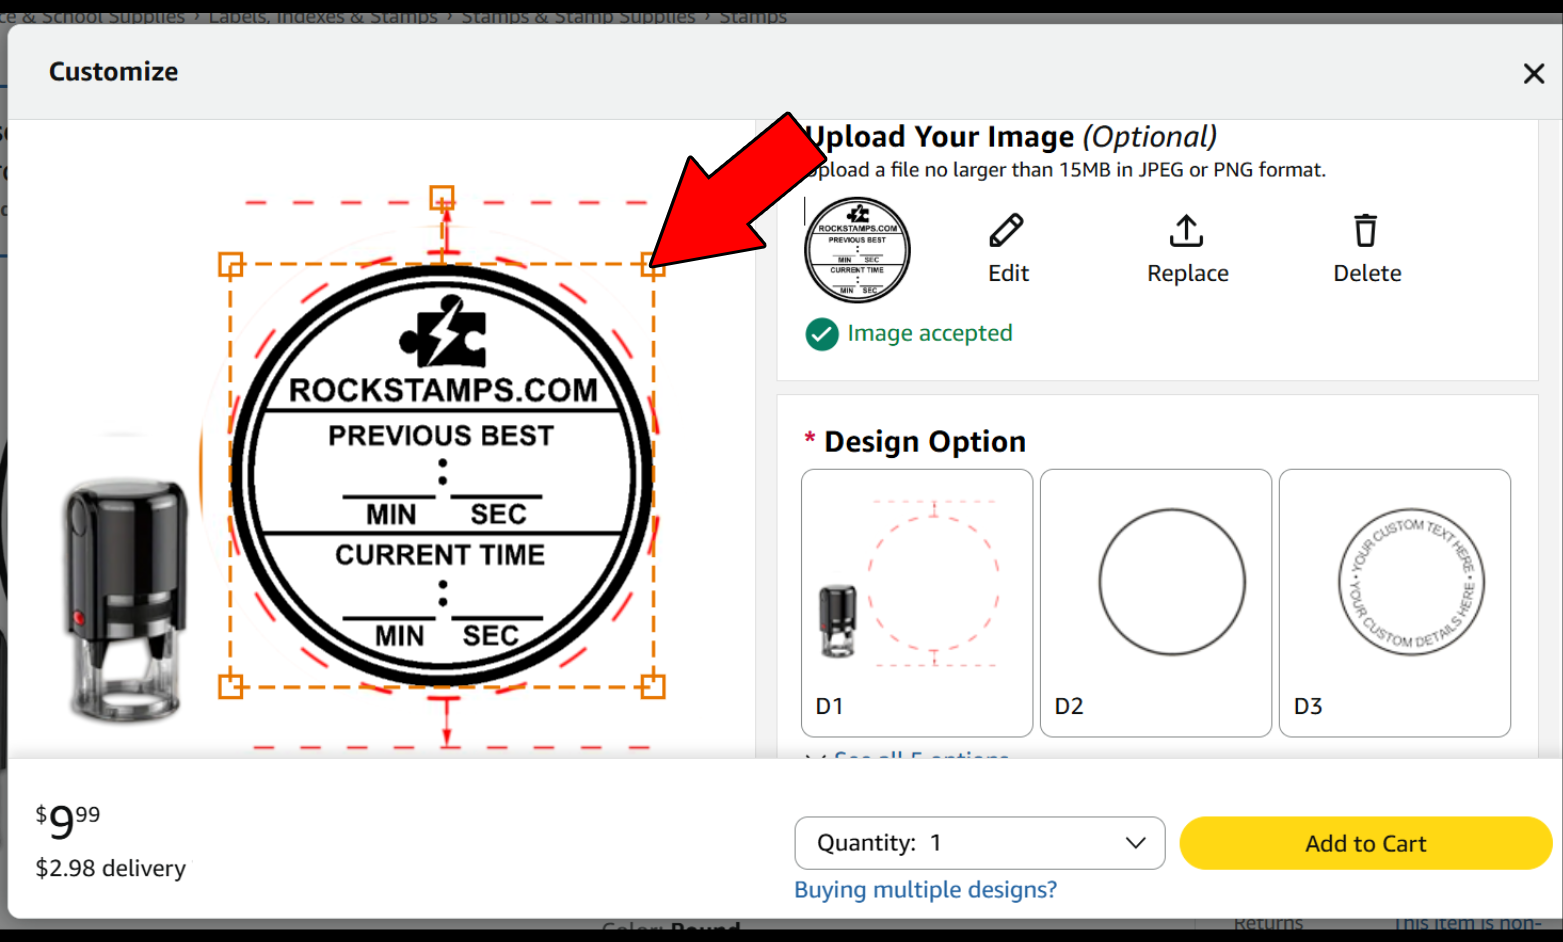The height and width of the screenshot is (942, 1563).
Task: Click the Image accepted status text
Action: (x=930, y=333)
